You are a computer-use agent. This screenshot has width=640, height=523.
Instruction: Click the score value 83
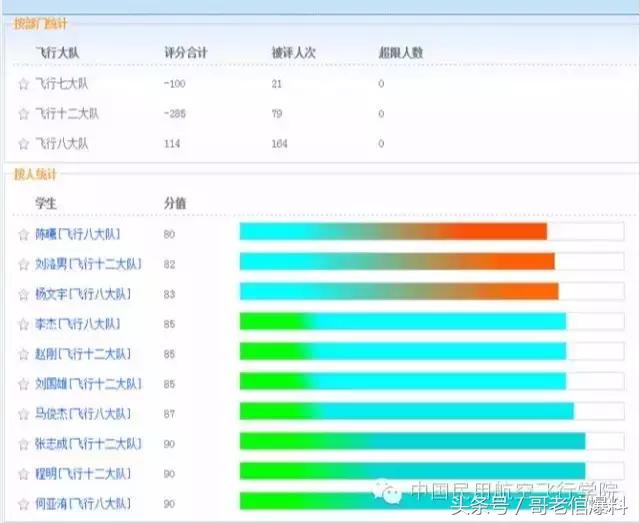click(169, 294)
